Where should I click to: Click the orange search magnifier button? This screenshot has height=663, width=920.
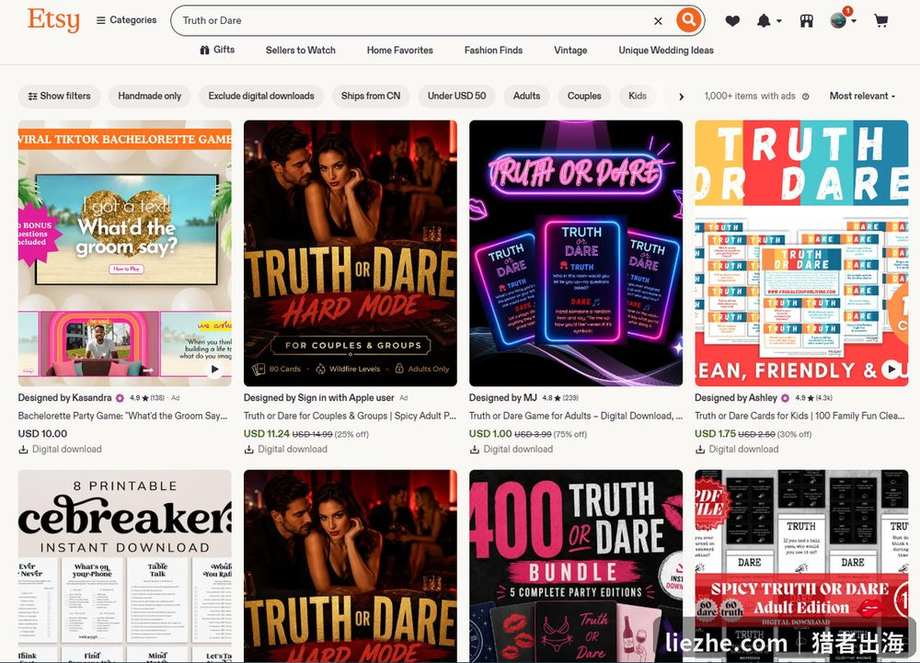[688, 20]
